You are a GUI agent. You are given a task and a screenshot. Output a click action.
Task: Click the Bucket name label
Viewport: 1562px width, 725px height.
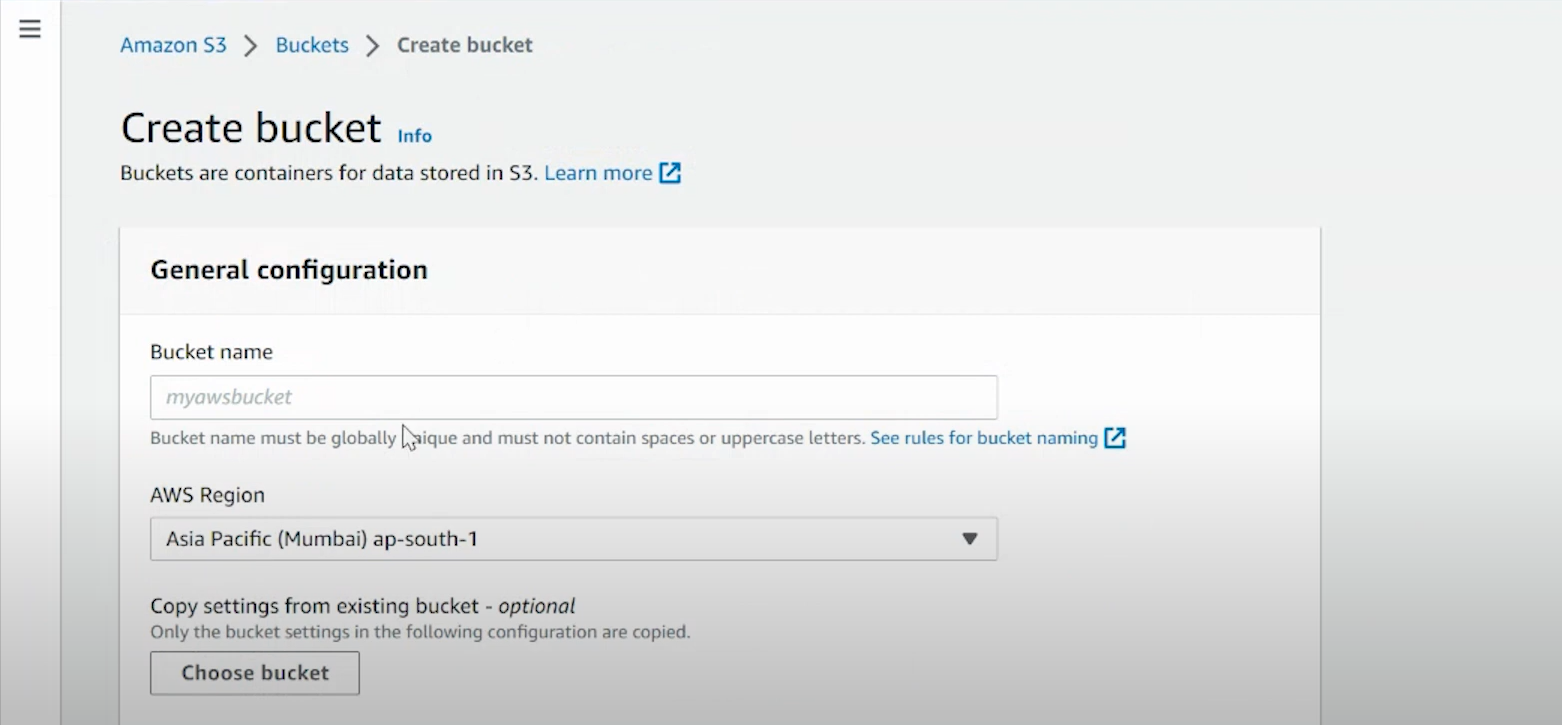click(211, 352)
